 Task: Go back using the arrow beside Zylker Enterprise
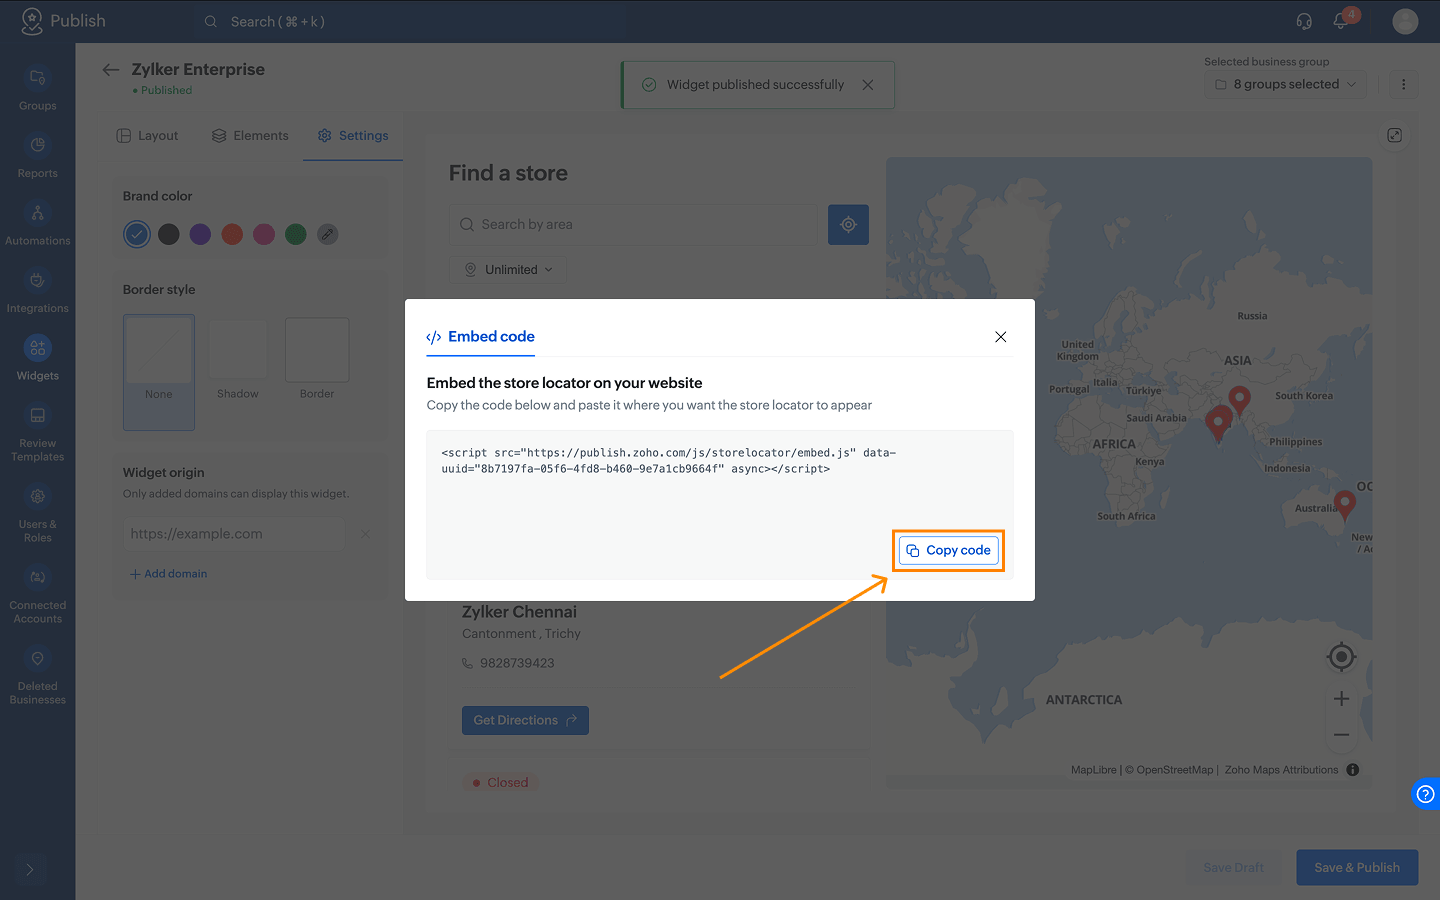(x=111, y=69)
